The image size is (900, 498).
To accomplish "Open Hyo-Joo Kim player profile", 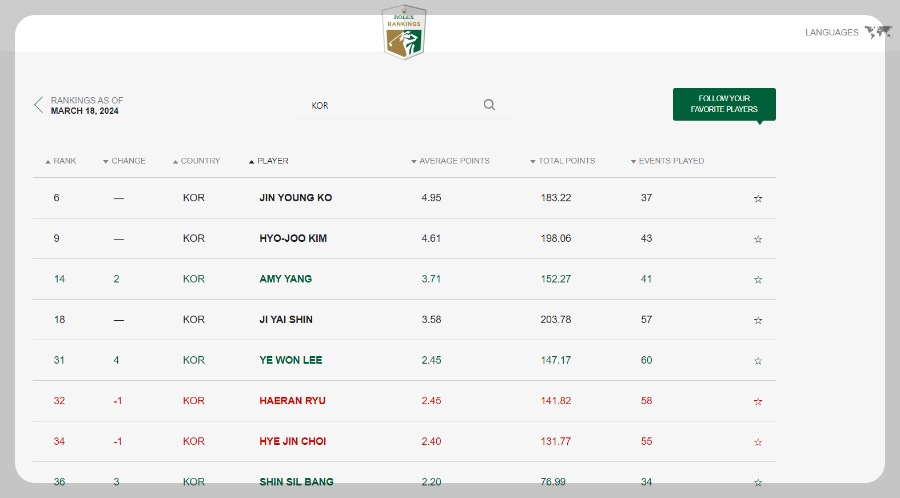I will pos(293,239).
